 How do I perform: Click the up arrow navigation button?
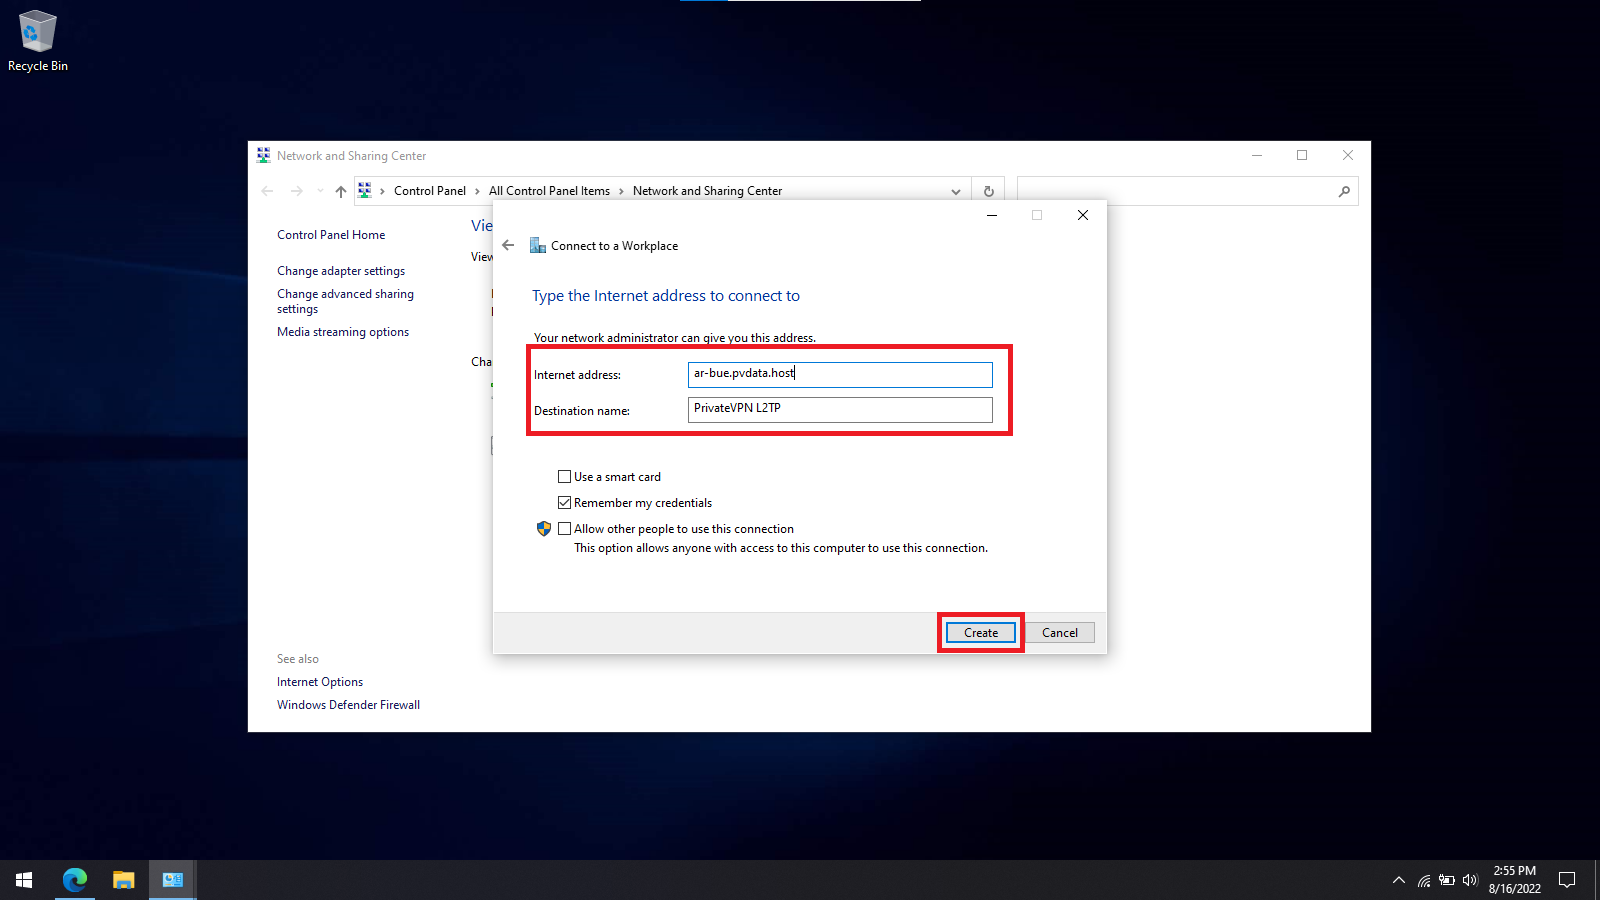coord(341,191)
